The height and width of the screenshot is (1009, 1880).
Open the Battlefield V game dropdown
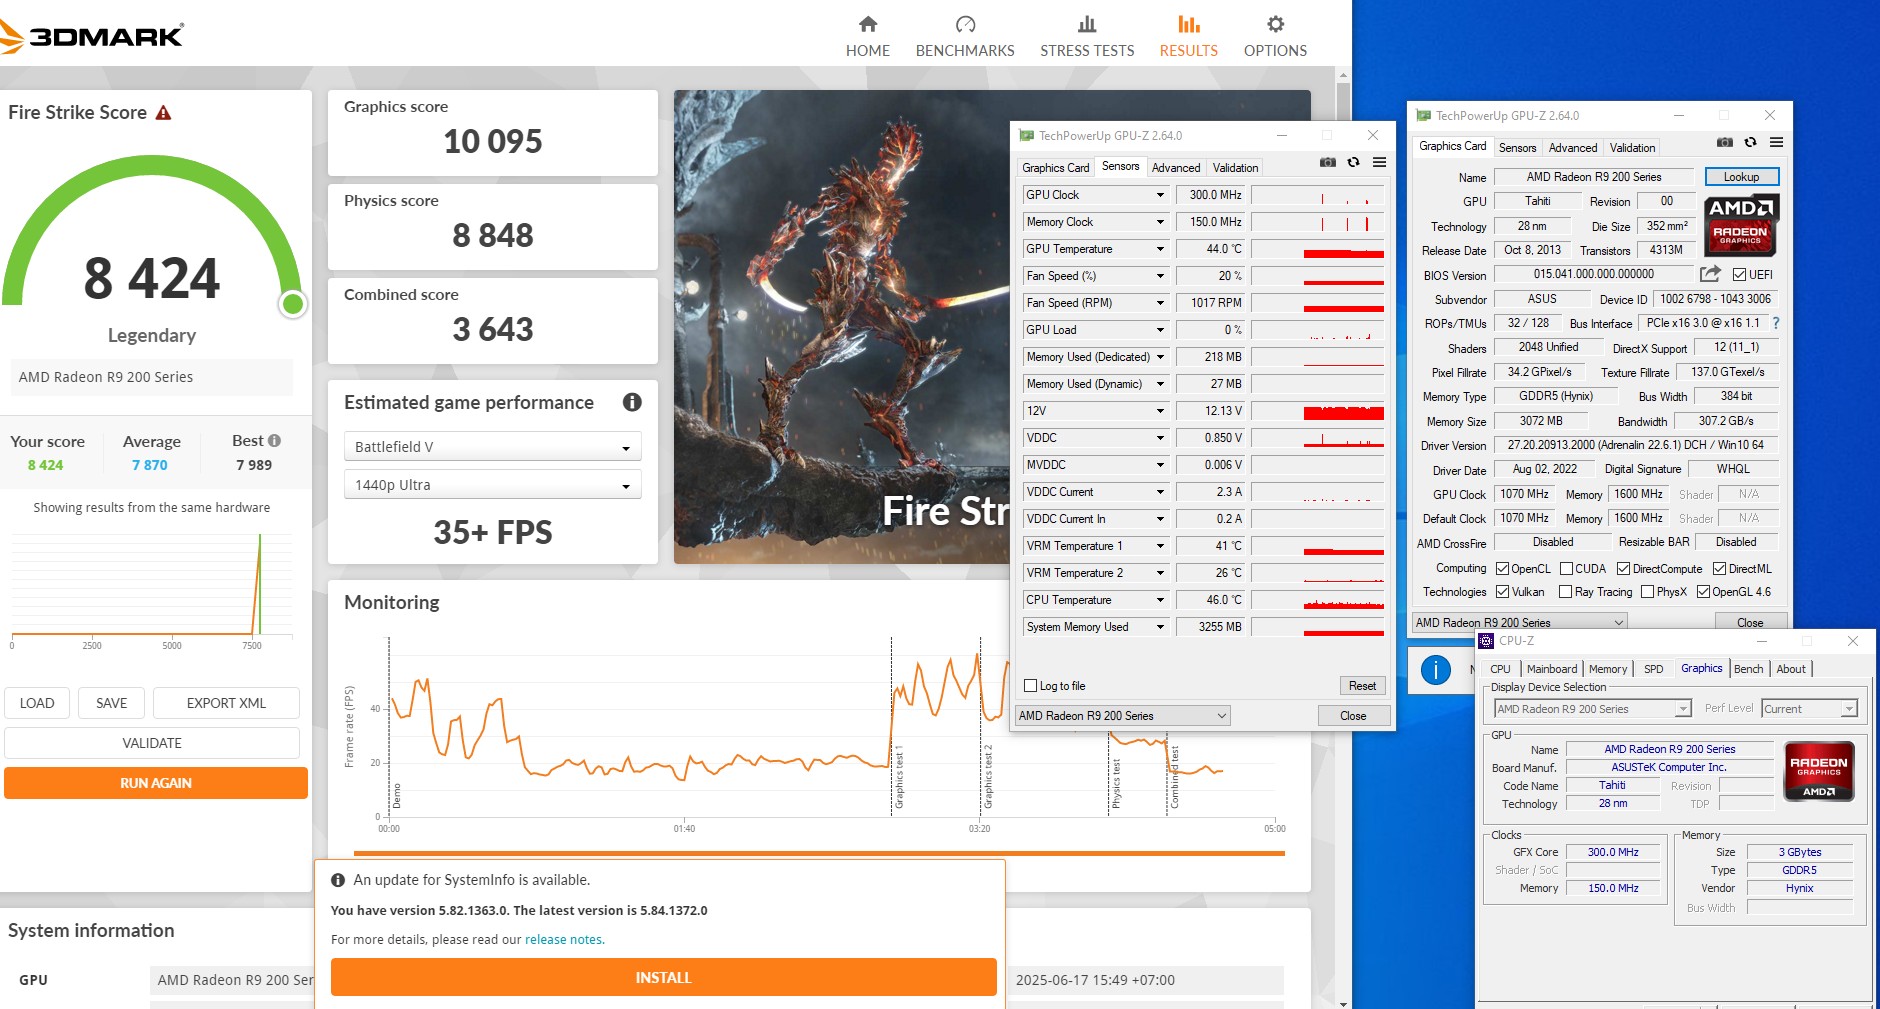pos(492,447)
